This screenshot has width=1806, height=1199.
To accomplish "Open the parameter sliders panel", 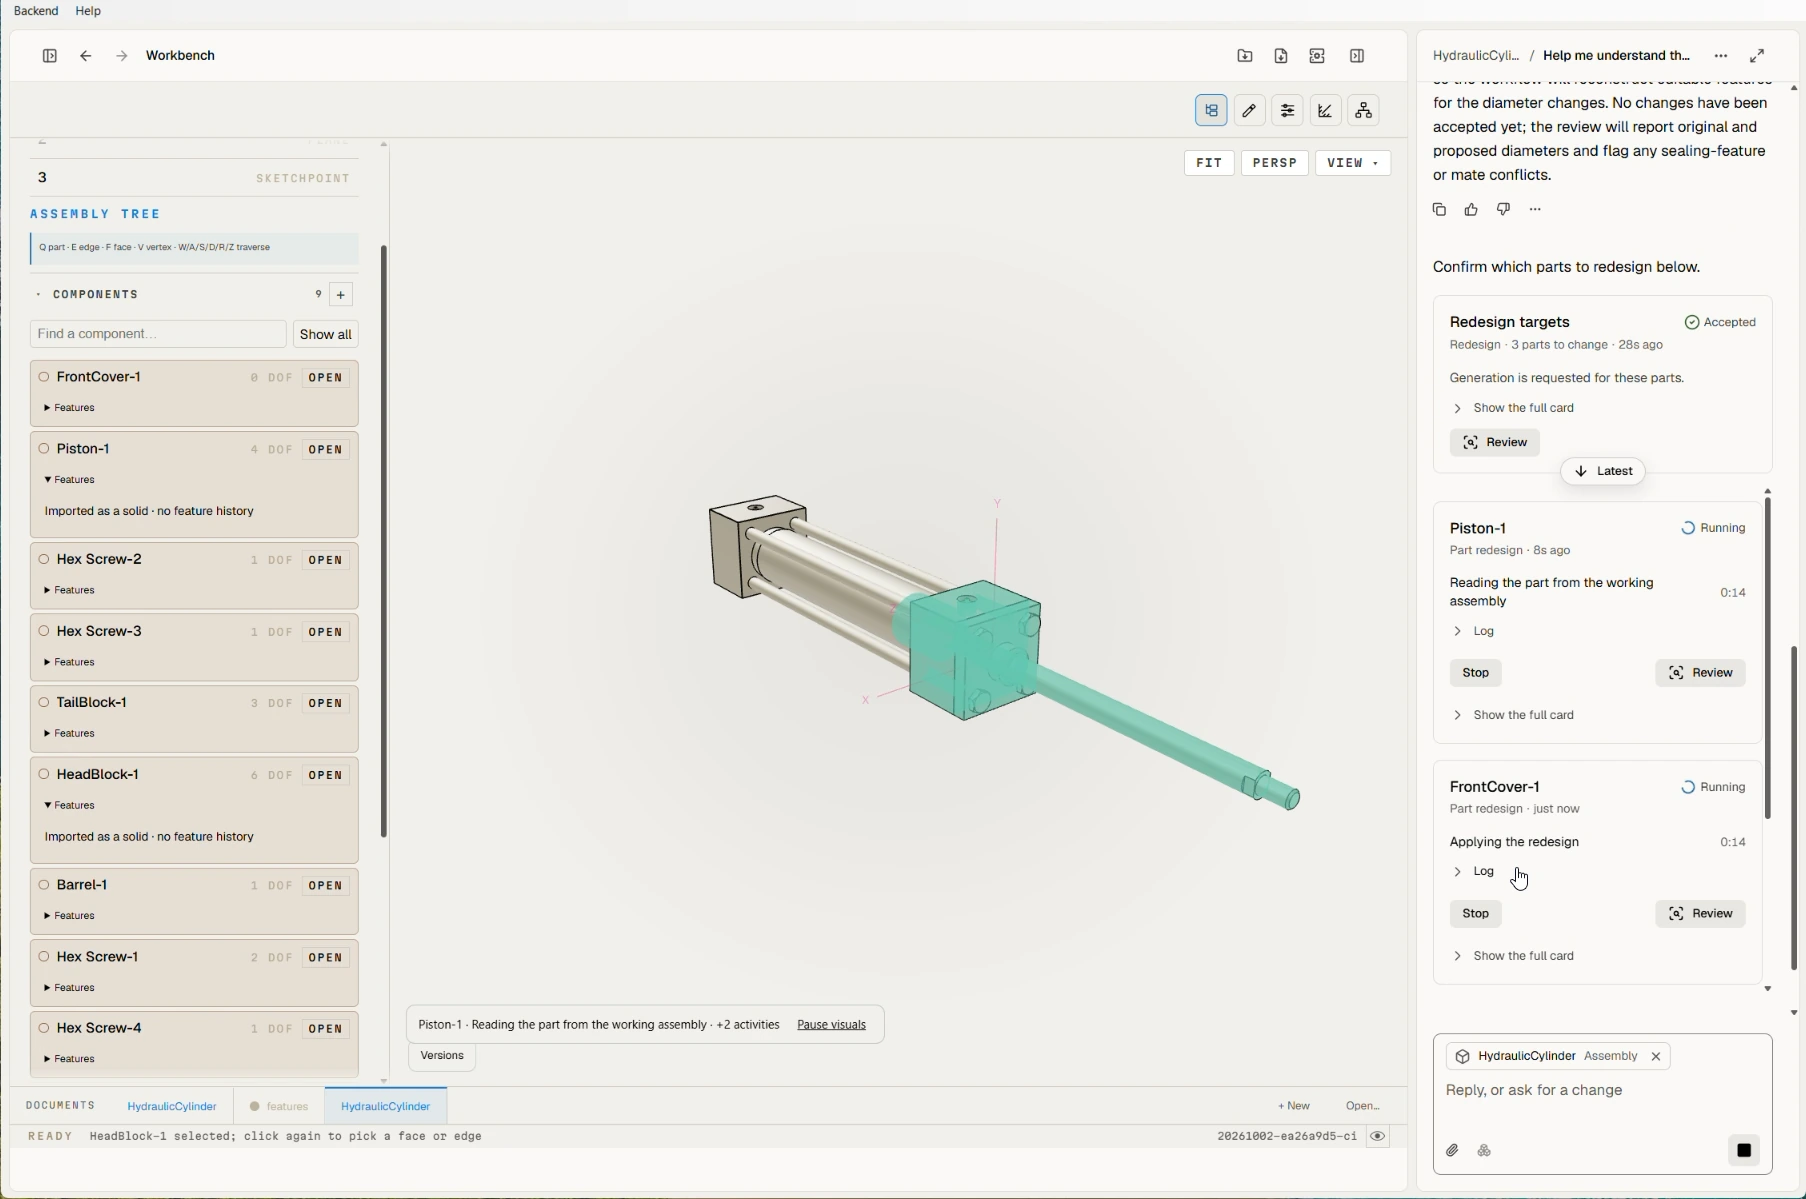I will (1288, 111).
